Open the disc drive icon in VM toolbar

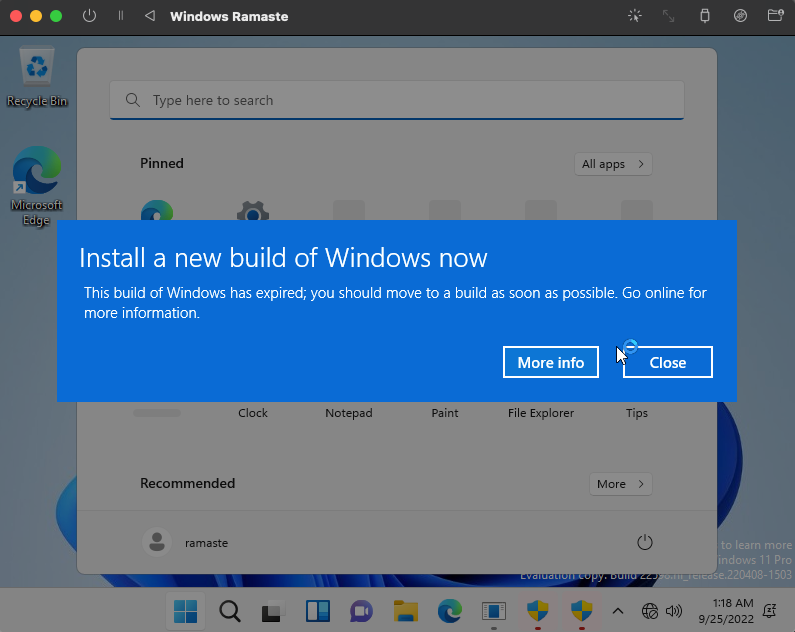click(x=740, y=16)
